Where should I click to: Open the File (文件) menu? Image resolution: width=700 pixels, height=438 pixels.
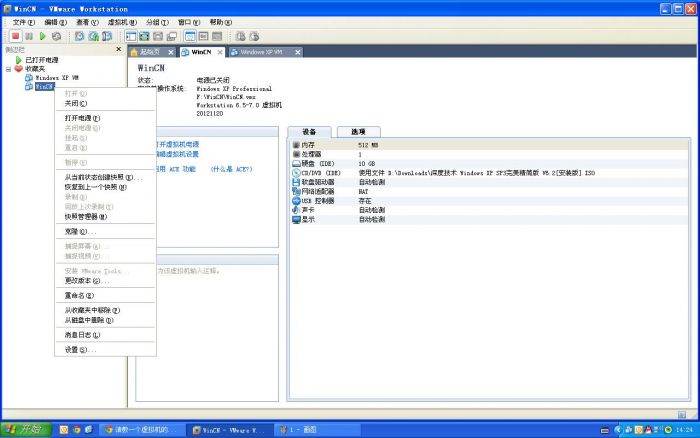24,22
